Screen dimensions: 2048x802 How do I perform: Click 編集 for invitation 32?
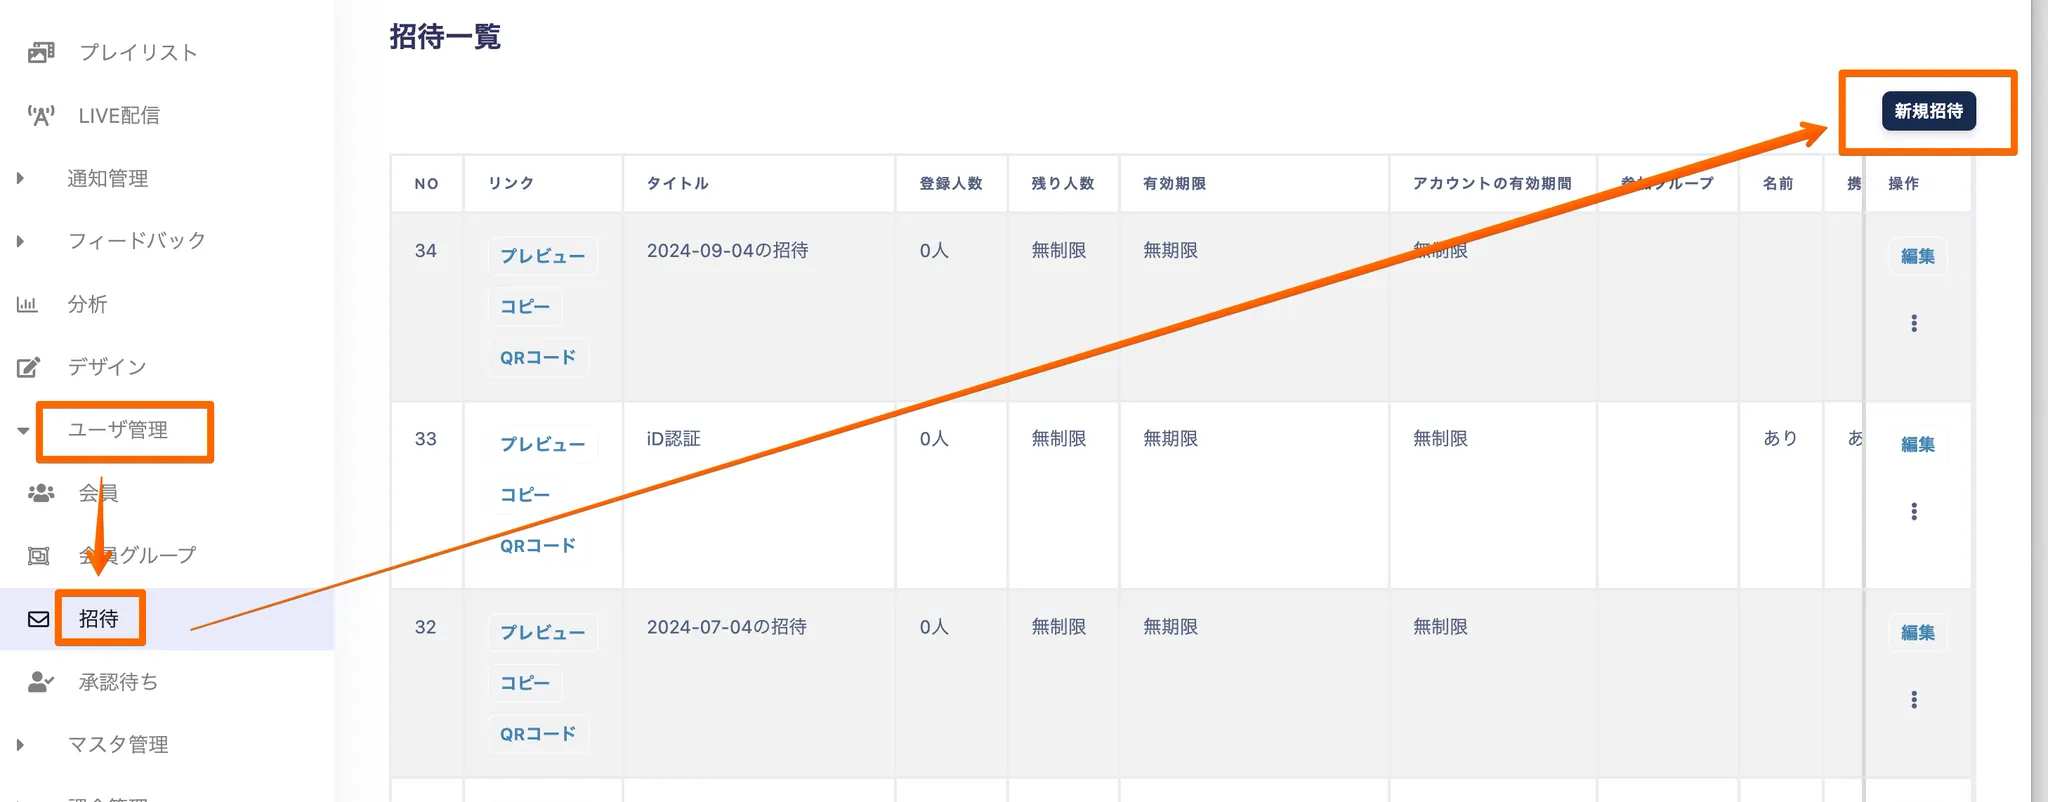click(1918, 633)
